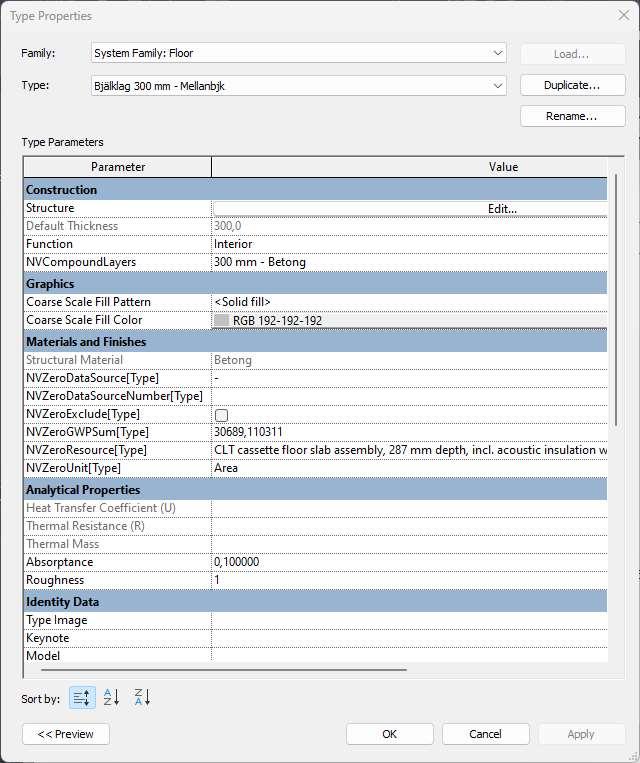Image resolution: width=640 pixels, height=763 pixels.
Task: Toggle the << Preview pane button
Action: click(66, 734)
